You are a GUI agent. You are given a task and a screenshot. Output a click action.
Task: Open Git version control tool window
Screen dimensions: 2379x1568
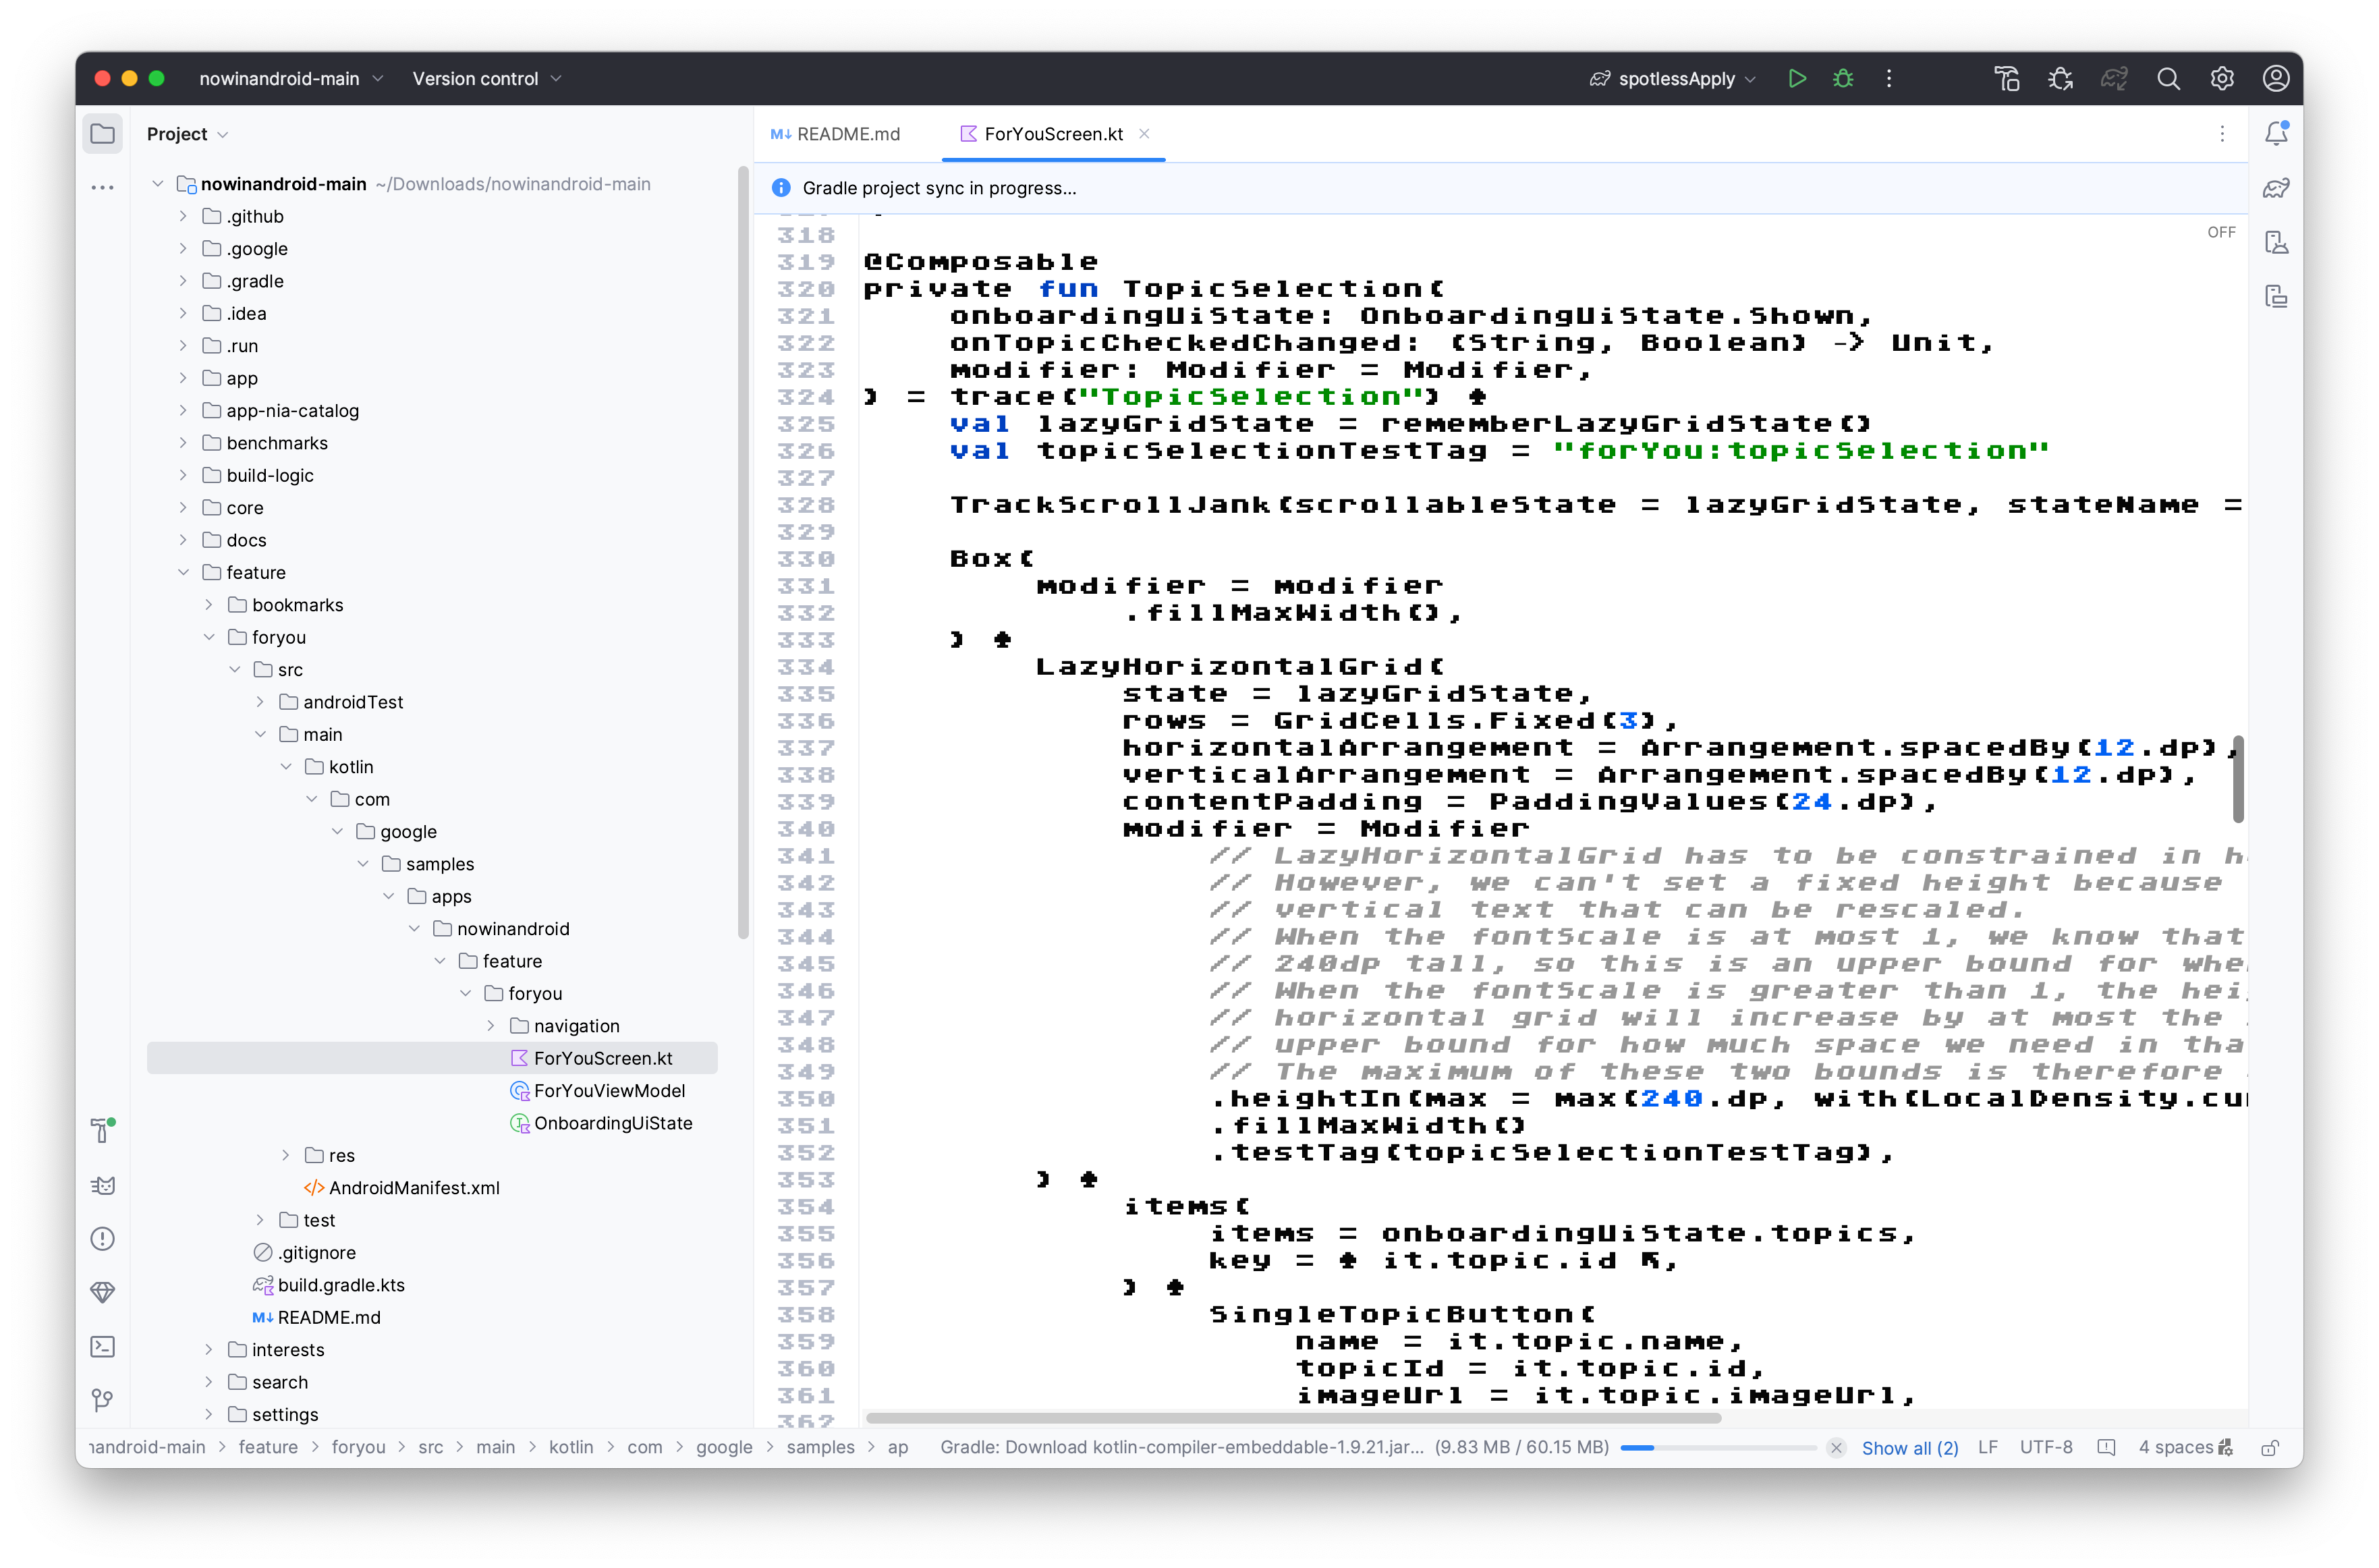[102, 1400]
